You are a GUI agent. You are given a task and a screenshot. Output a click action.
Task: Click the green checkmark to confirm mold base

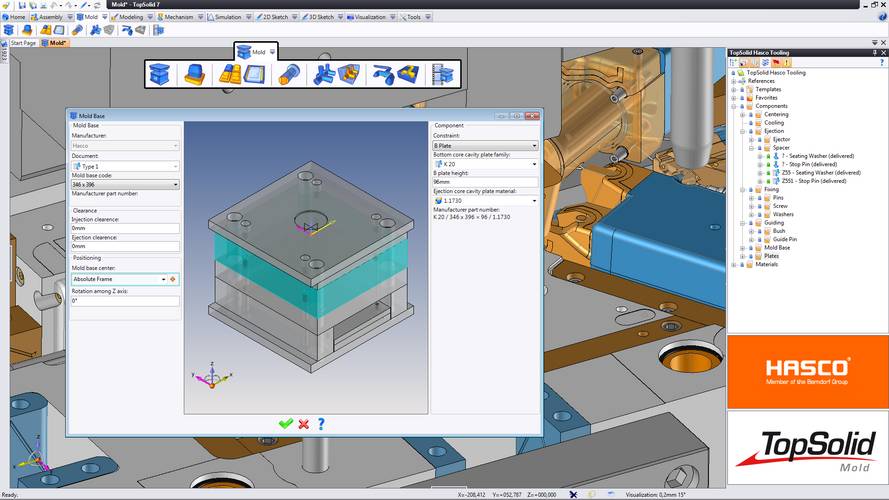285,424
